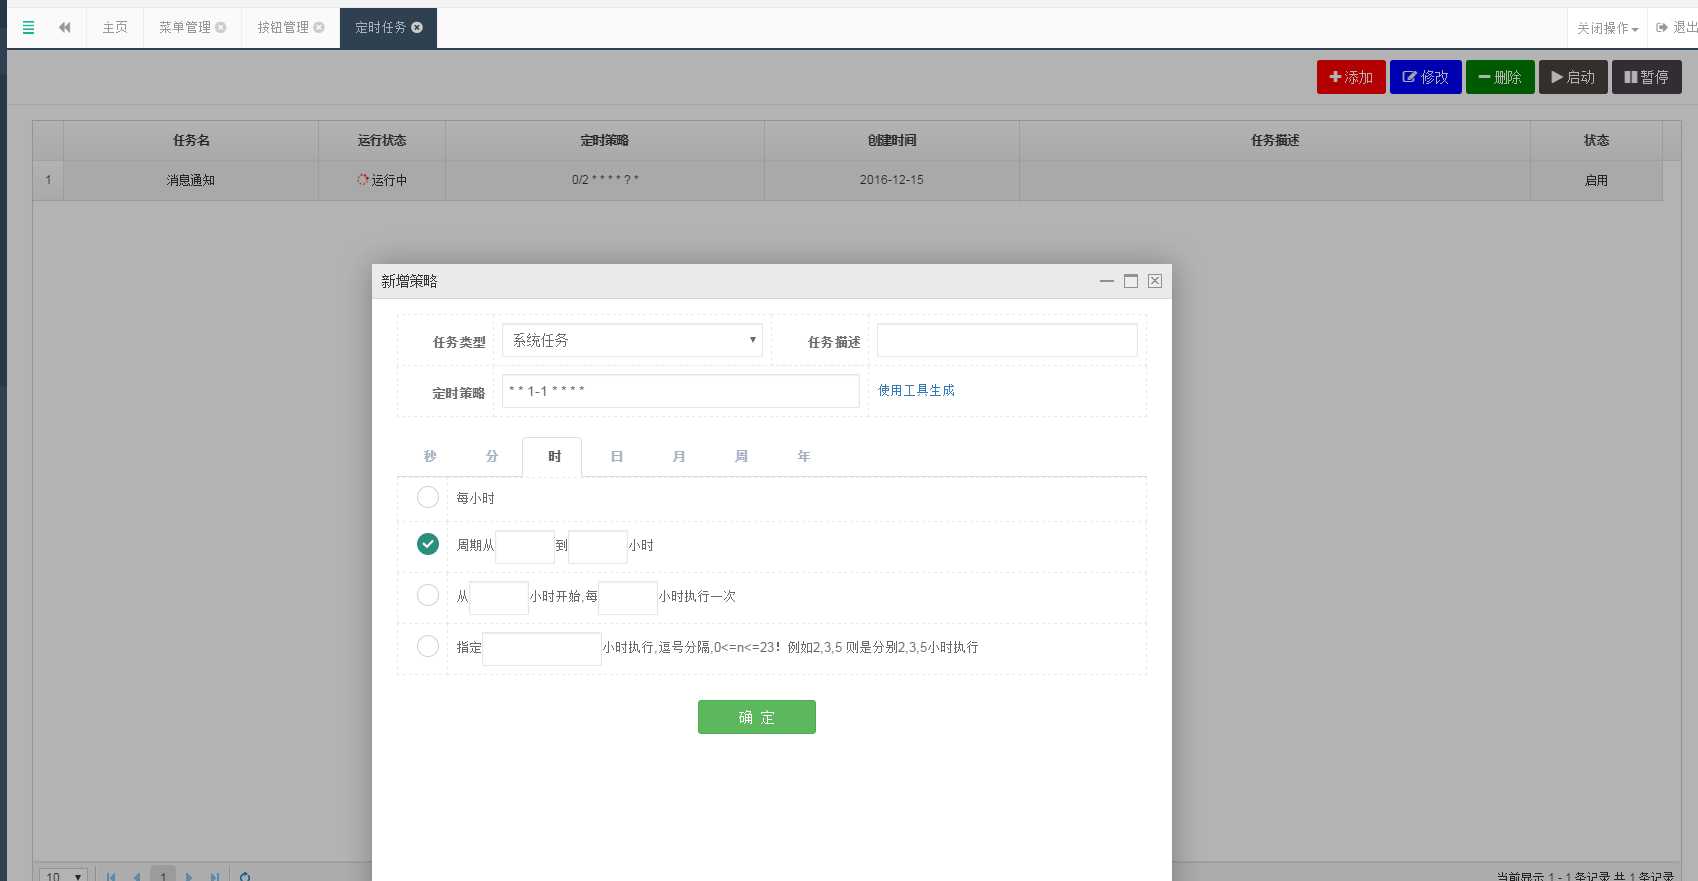Image resolution: width=1698 pixels, height=881 pixels.
Task: Switch to the 年 tab
Action: pyautogui.click(x=803, y=456)
